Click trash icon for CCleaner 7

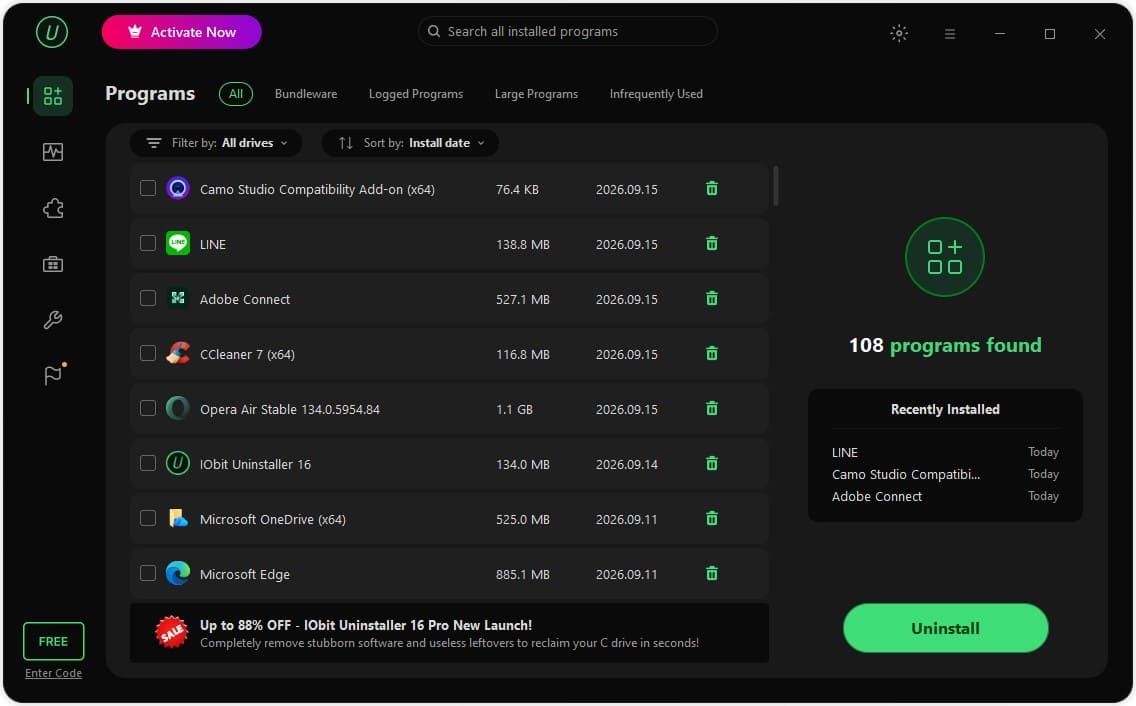pos(712,354)
